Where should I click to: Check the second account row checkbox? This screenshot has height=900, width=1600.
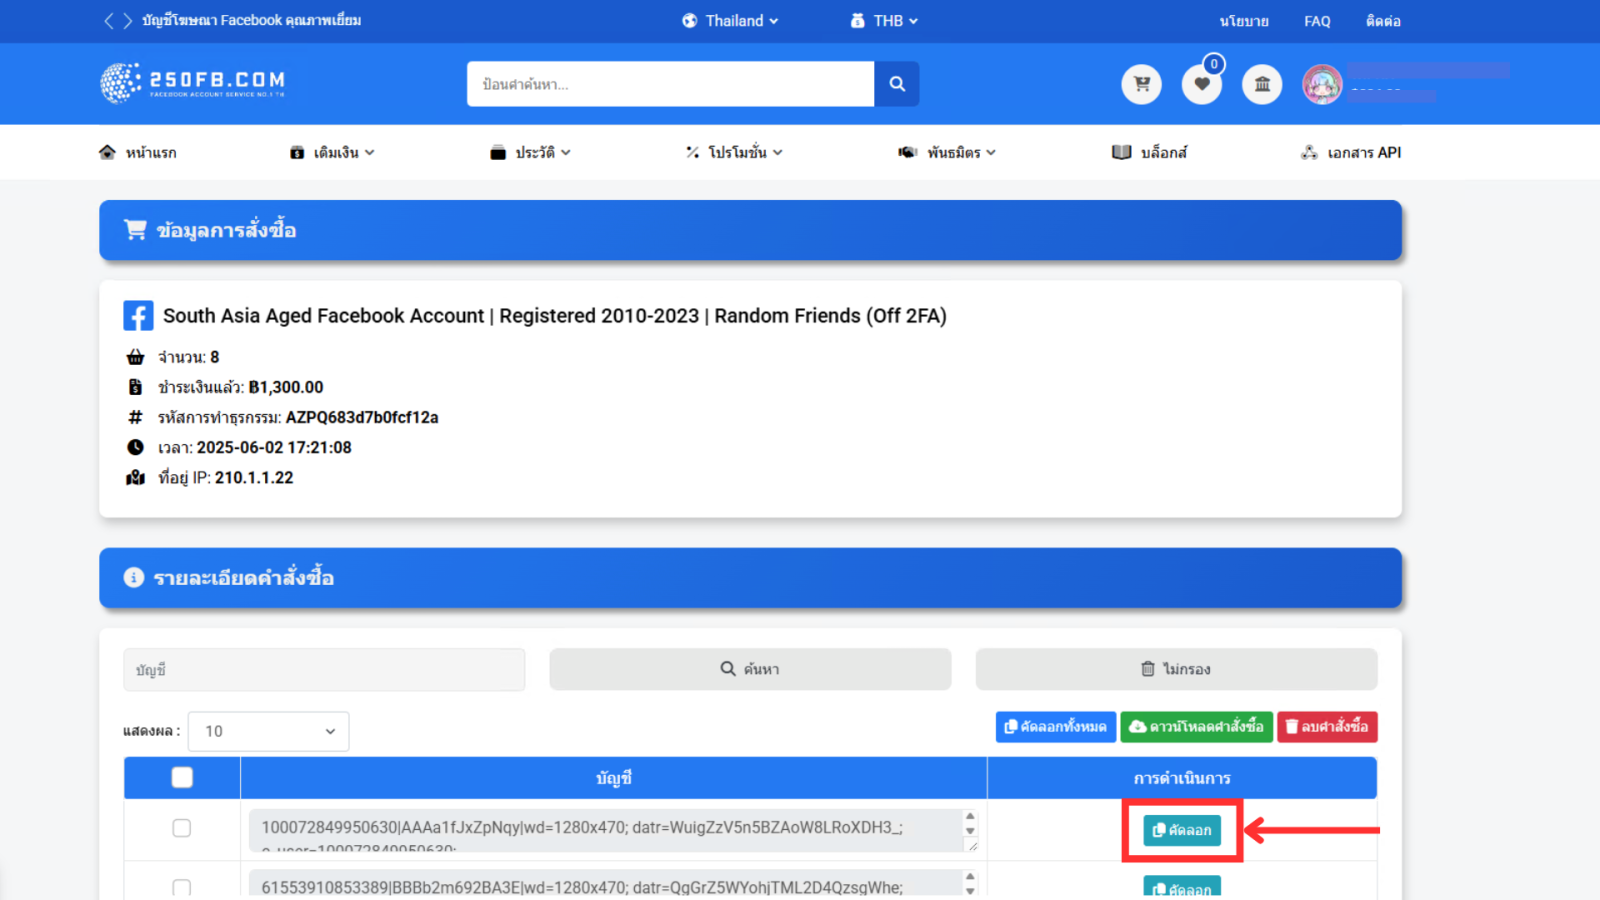tap(182, 887)
